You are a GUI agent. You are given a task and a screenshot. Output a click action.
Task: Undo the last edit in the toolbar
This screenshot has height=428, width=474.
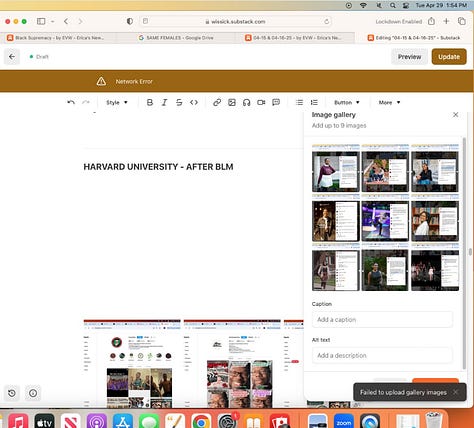point(71,102)
